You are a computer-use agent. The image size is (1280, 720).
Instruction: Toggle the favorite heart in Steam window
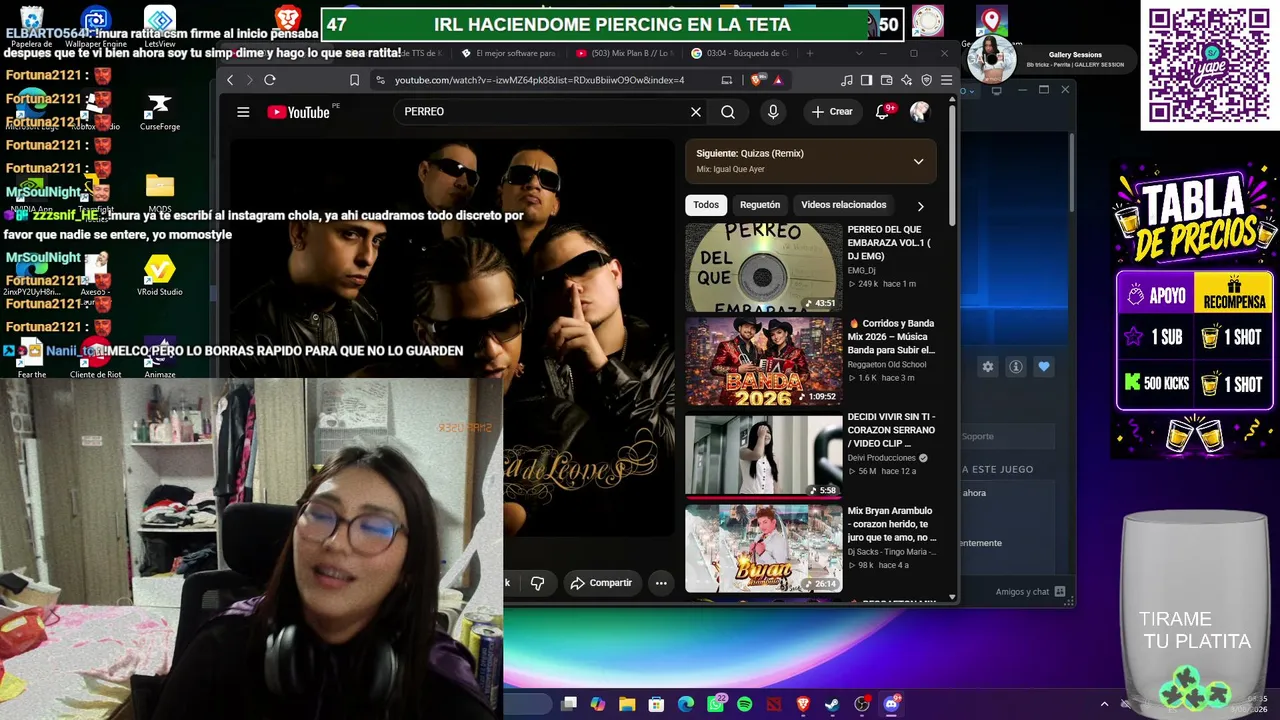point(1044,367)
